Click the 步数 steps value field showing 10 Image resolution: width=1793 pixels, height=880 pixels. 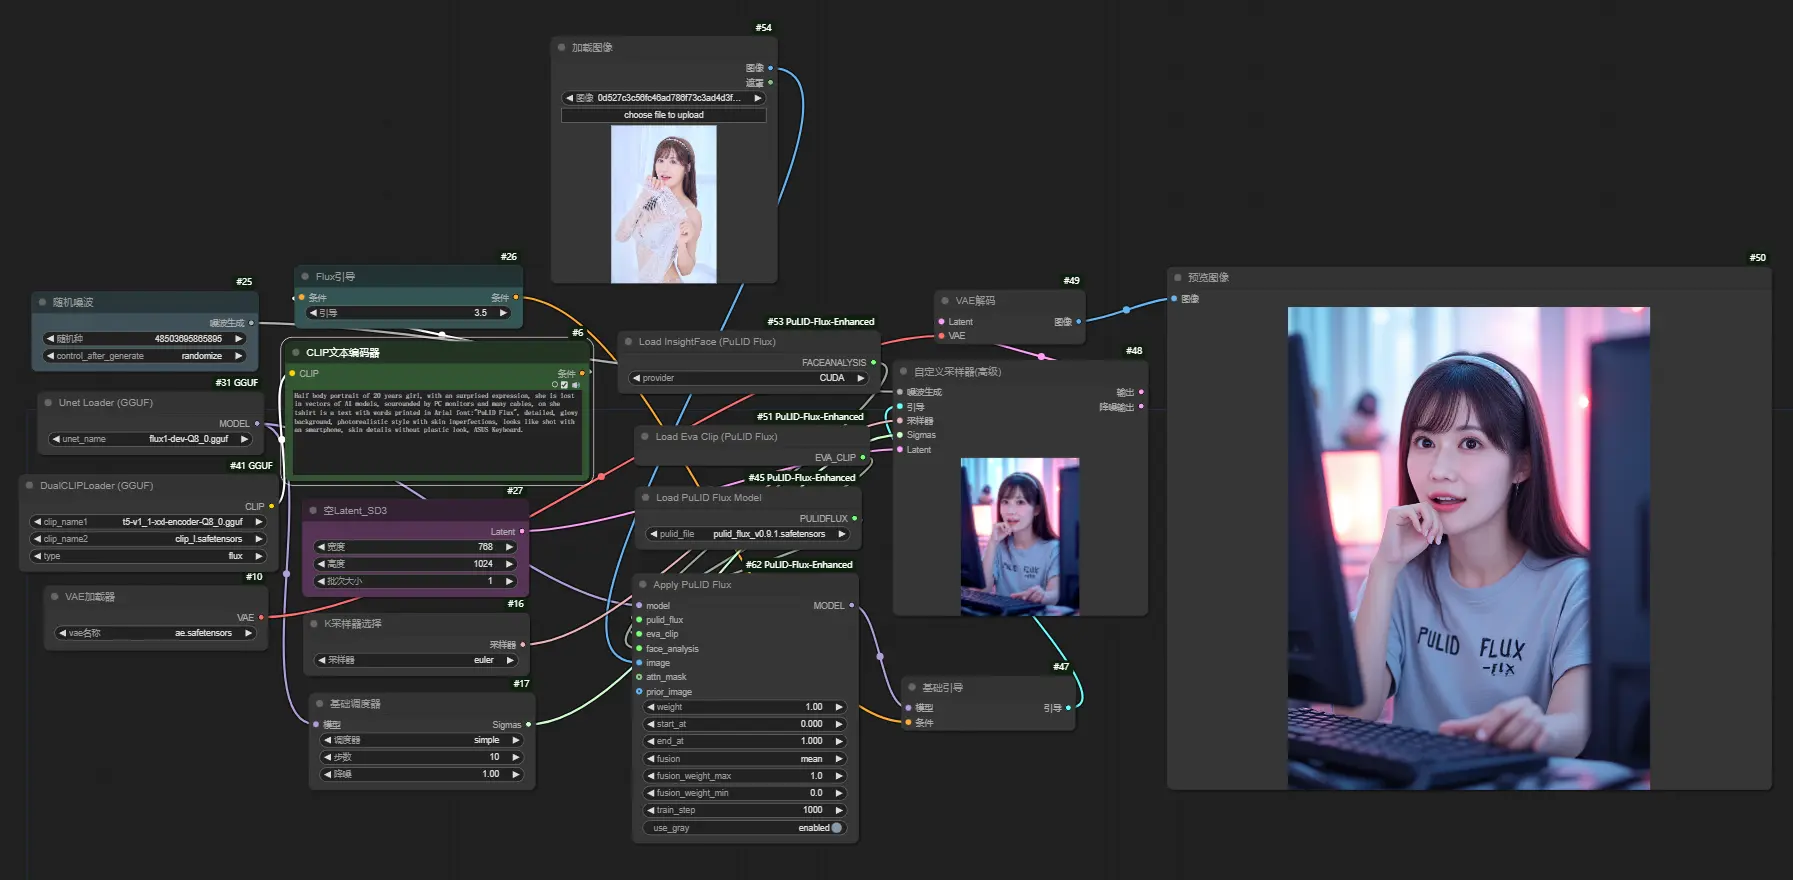tap(421, 757)
